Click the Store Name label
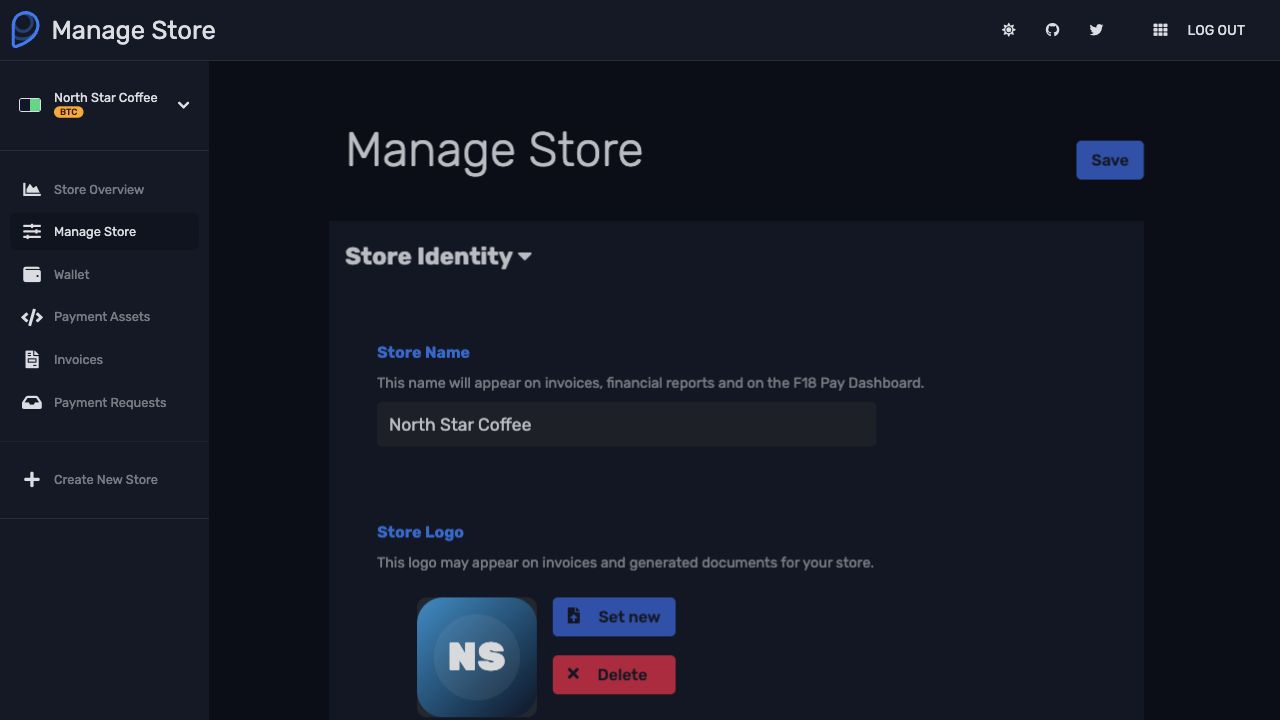 coord(423,352)
